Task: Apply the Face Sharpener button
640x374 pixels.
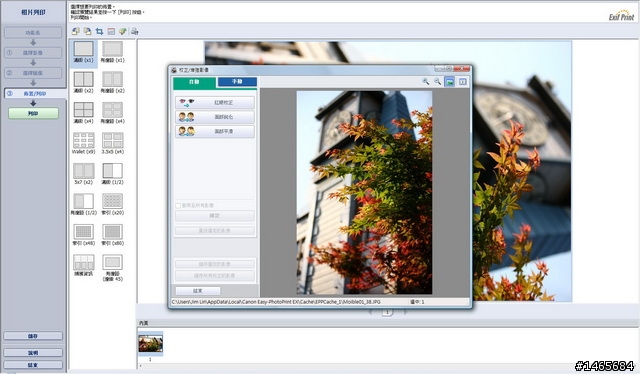Action: pyautogui.click(x=215, y=117)
